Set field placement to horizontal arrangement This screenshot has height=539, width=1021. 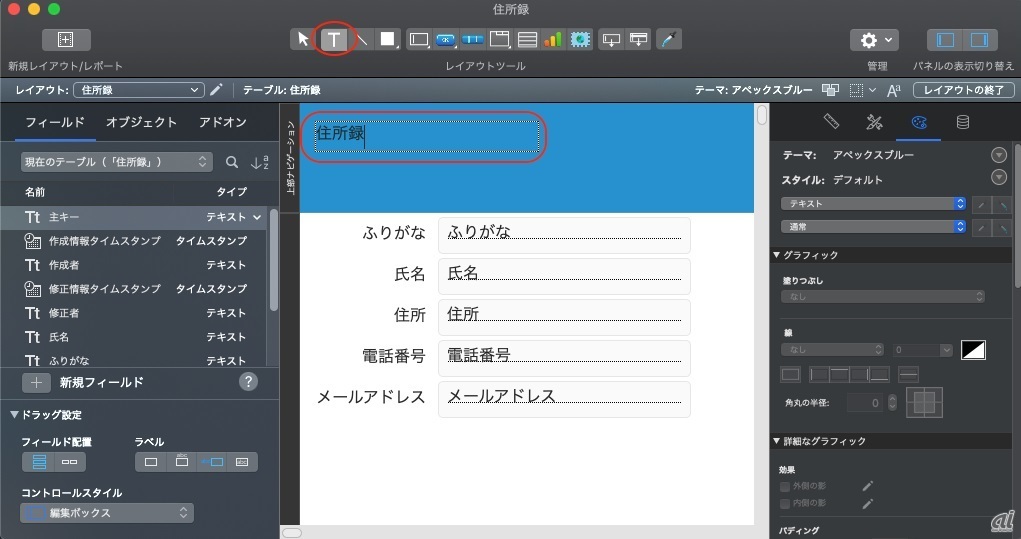[x=70, y=462]
